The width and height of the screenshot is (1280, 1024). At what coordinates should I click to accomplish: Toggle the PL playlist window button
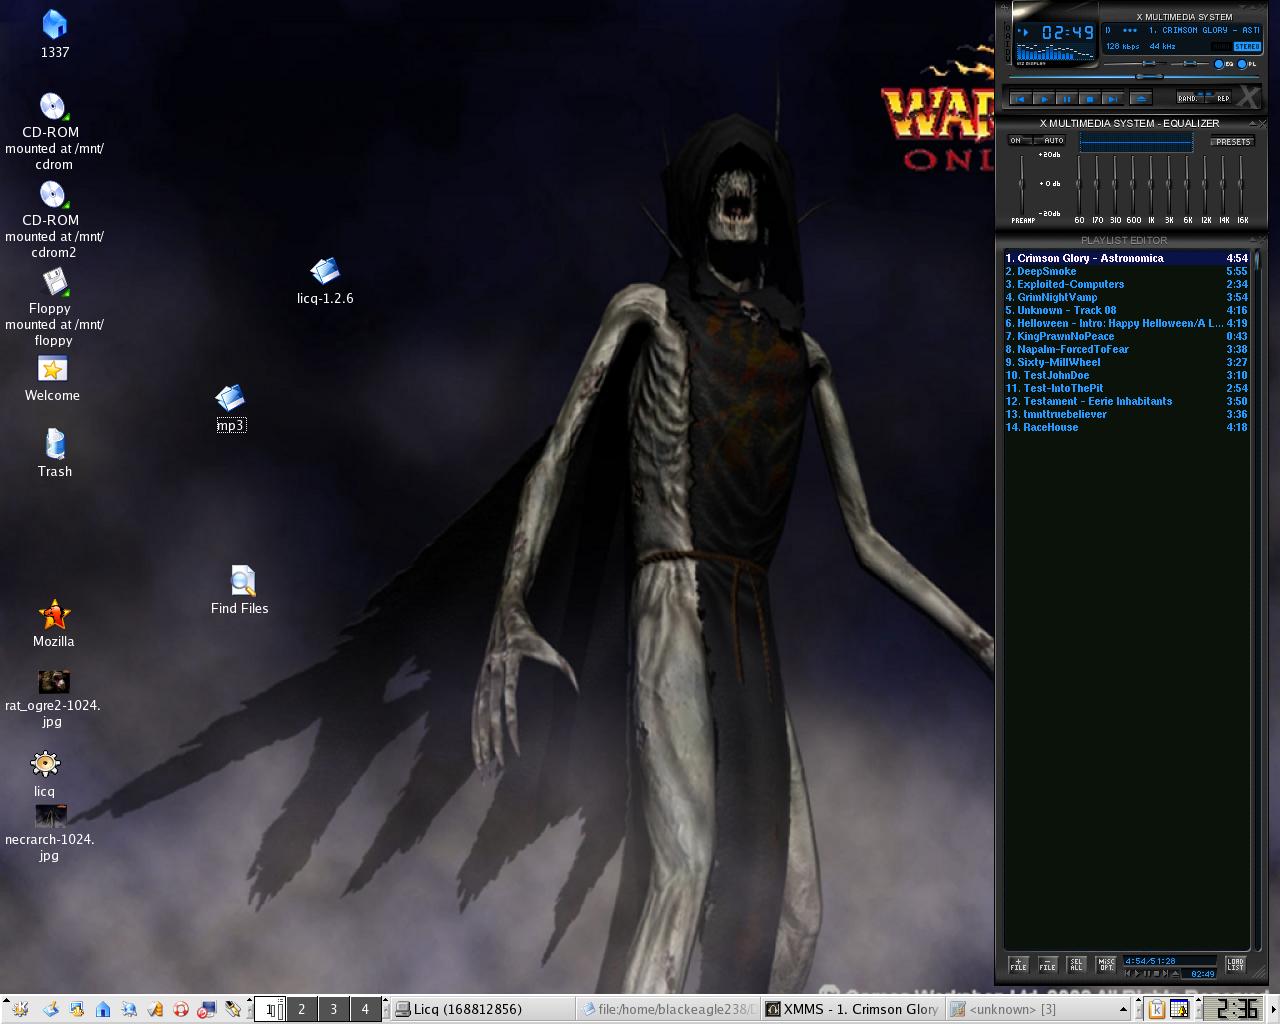tap(1247, 64)
